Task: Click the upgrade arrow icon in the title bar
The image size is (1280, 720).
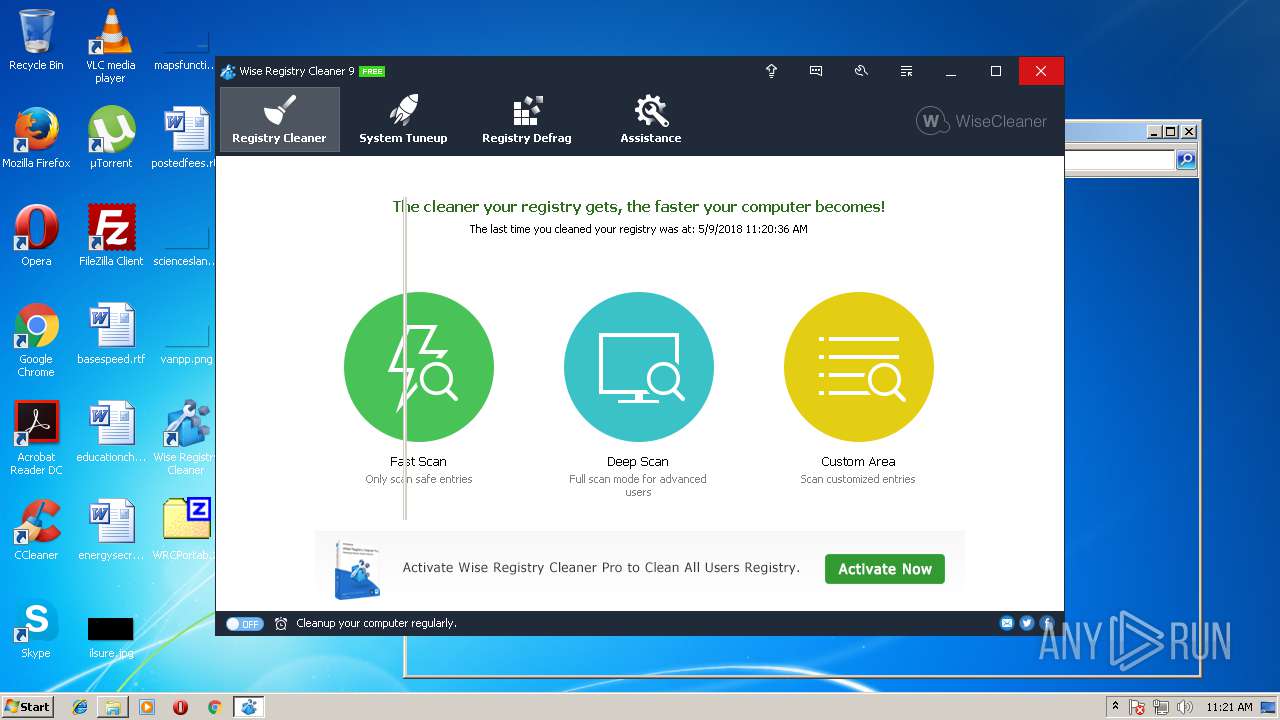Action: pos(771,71)
